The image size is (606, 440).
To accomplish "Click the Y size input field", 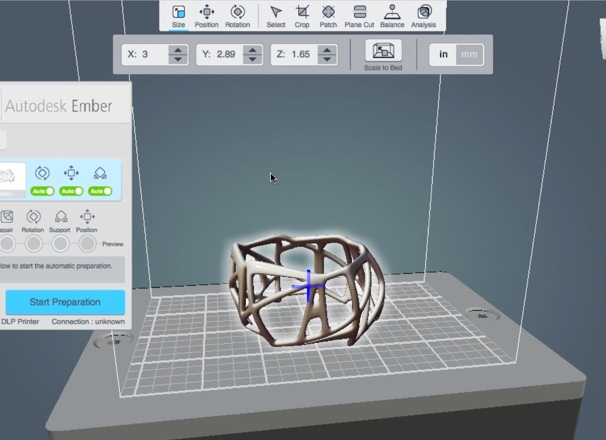I will 220,54.
